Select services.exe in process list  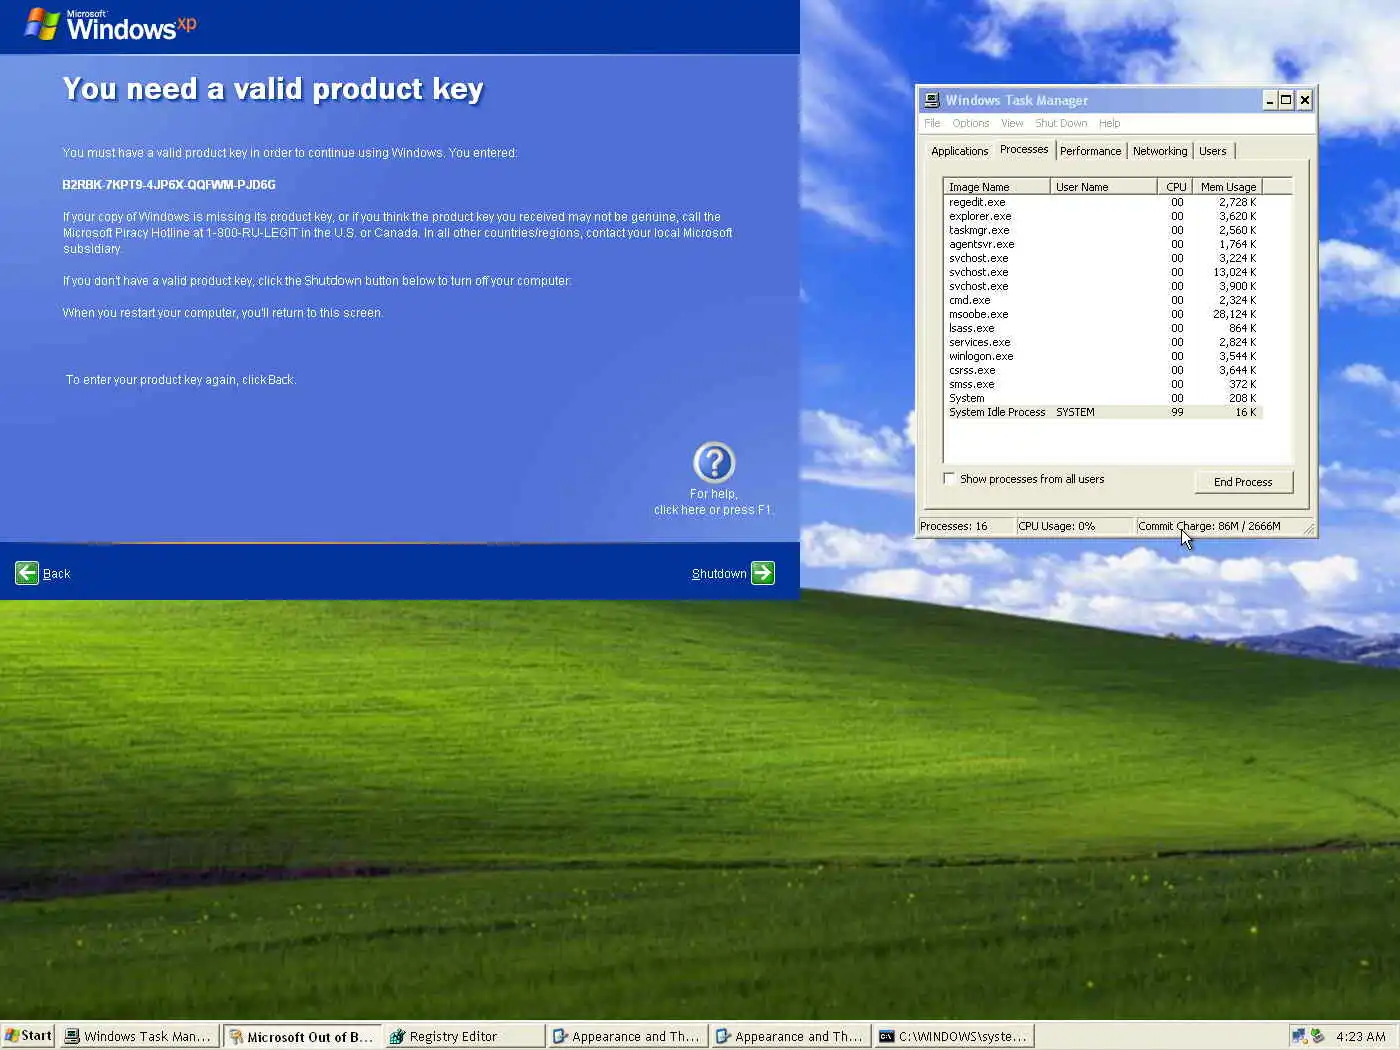pos(1103,342)
